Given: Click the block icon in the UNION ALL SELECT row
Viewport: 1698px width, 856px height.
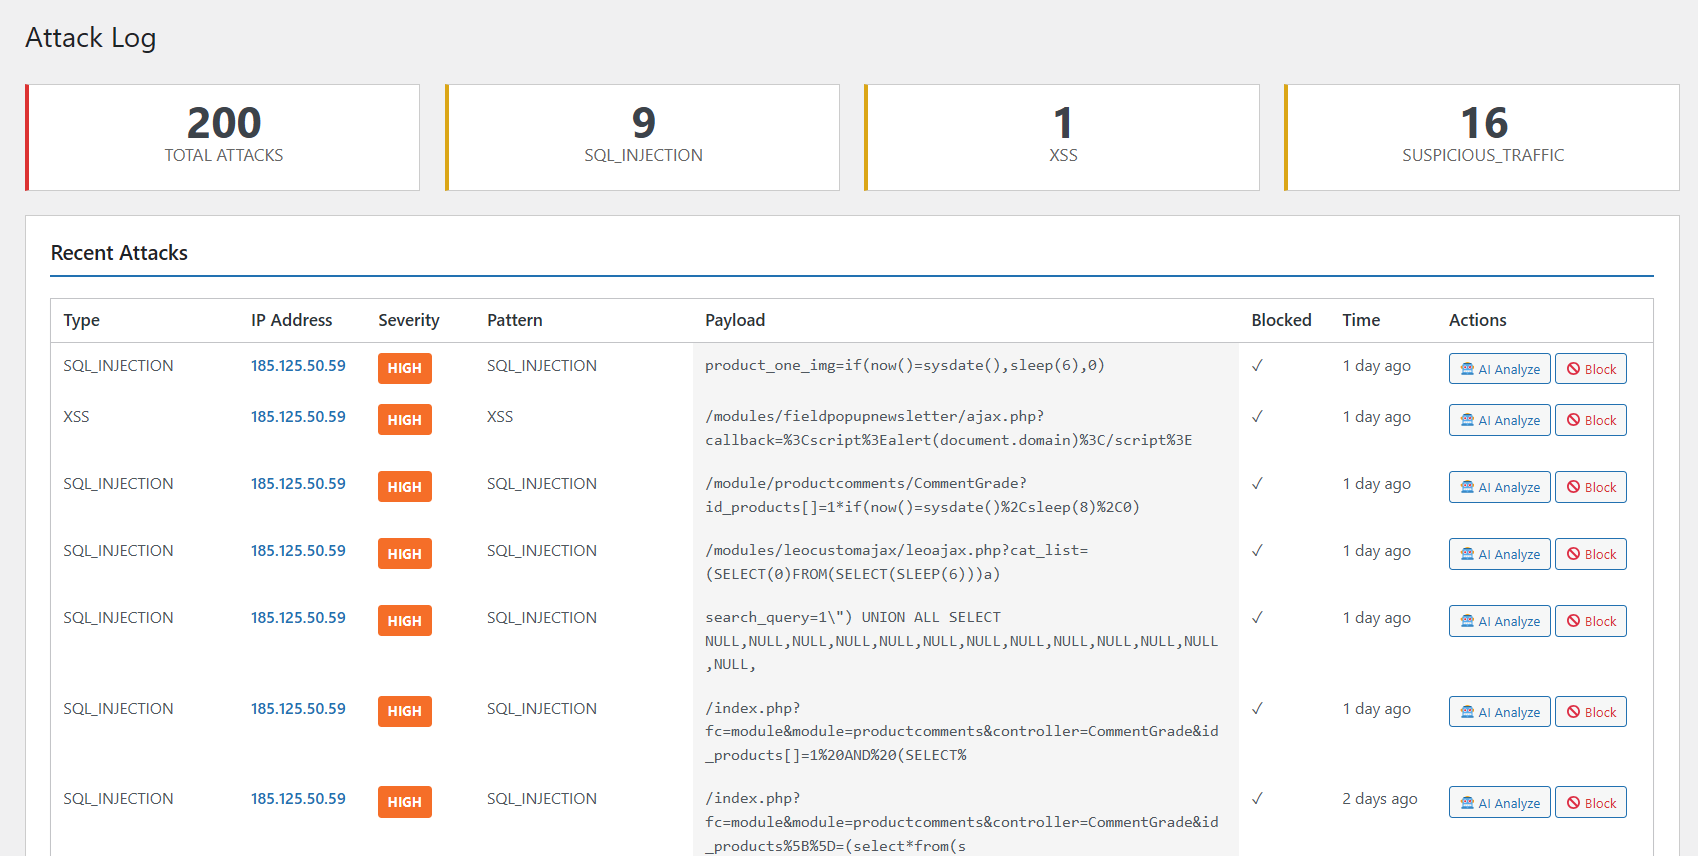Looking at the screenshot, I should (x=1573, y=621).
